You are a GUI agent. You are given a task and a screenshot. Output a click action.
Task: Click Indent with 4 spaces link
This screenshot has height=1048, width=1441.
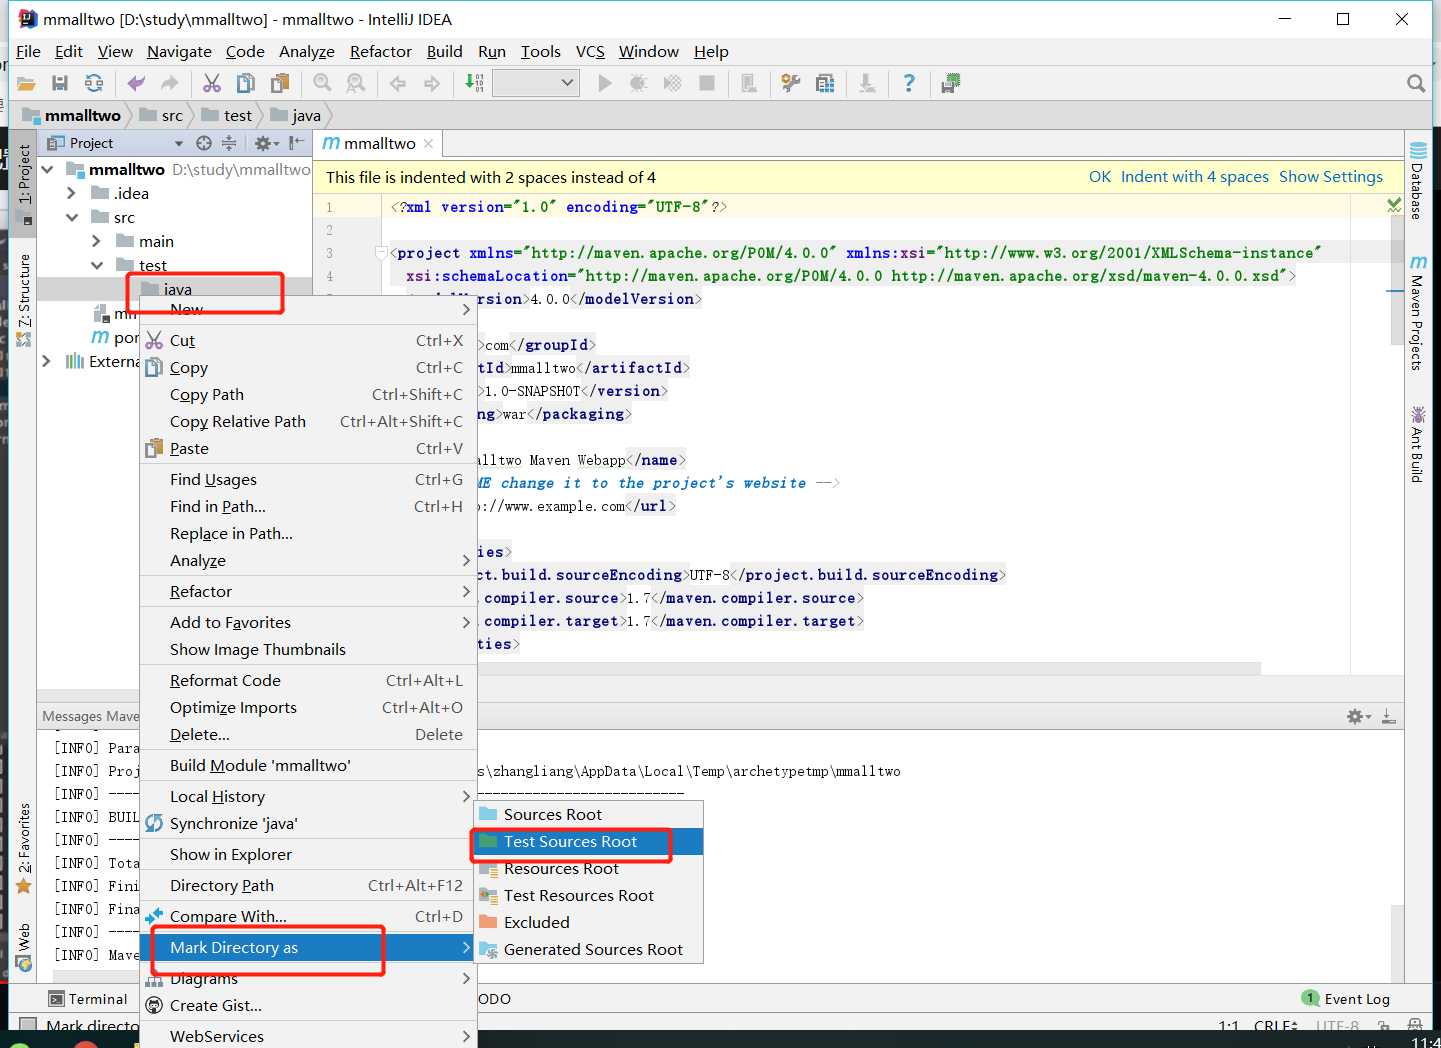coord(1194,177)
